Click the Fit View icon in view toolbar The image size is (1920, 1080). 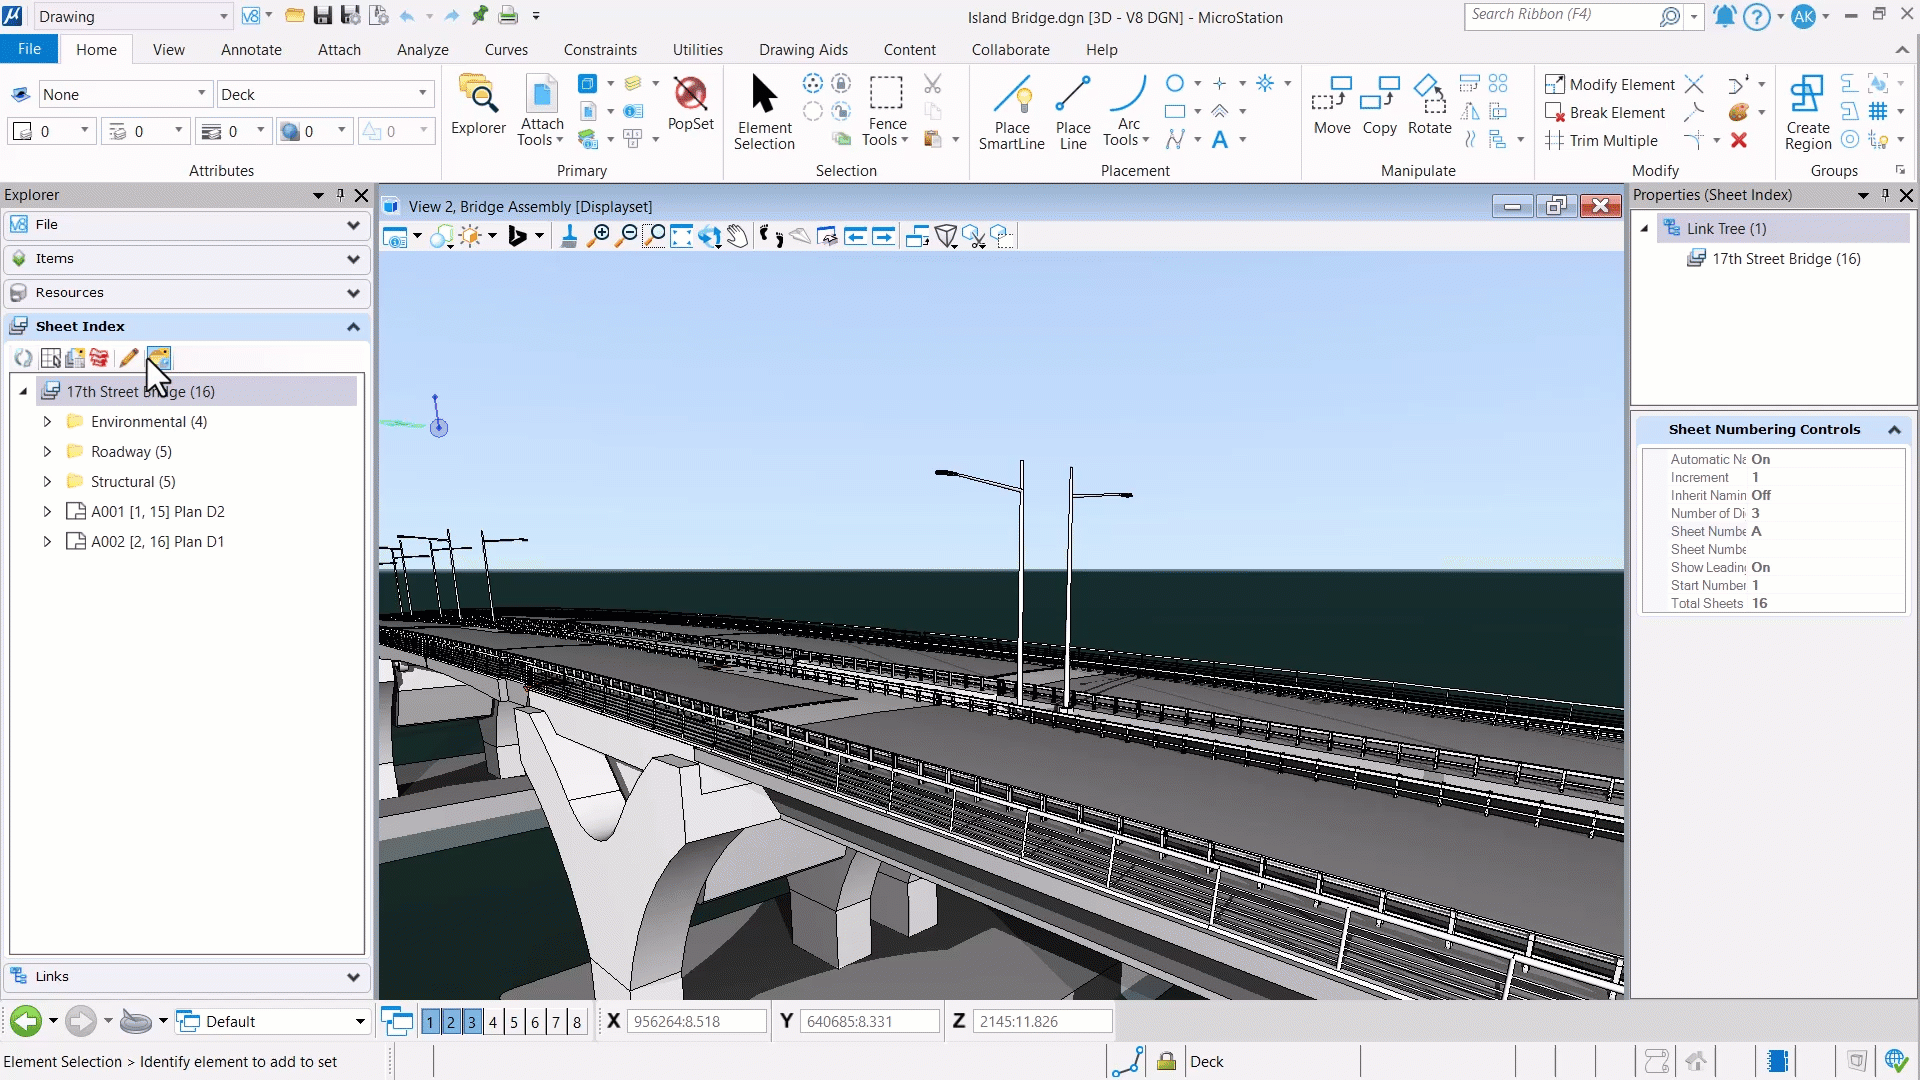click(x=681, y=236)
